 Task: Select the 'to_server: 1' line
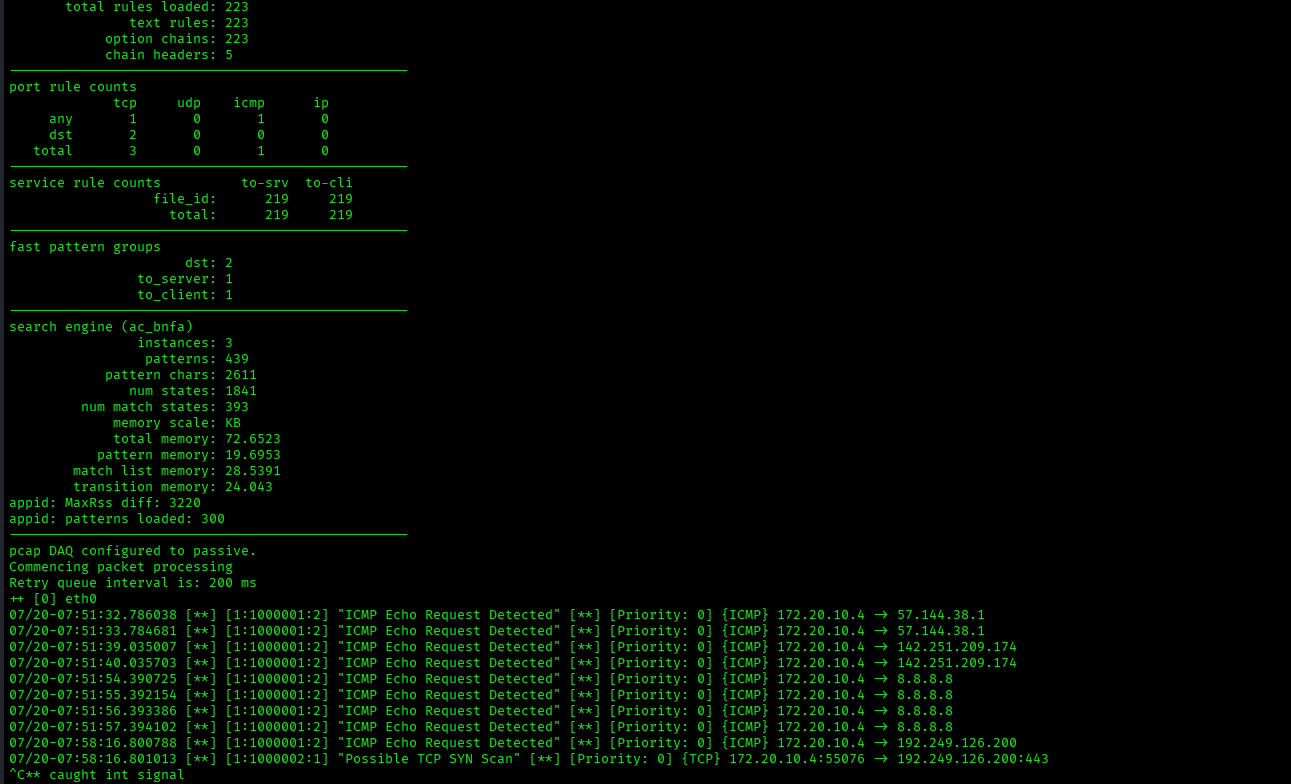pos(185,279)
